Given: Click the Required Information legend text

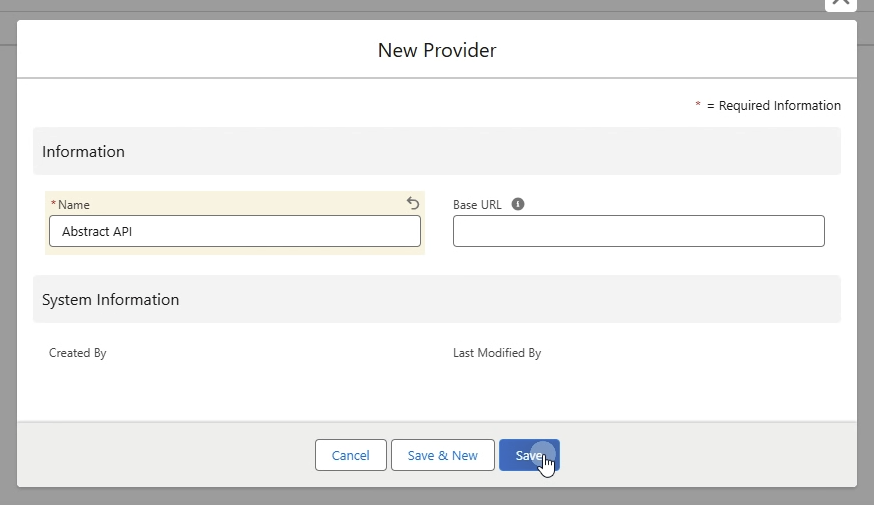Looking at the screenshot, I should click(x=779, y=105).
